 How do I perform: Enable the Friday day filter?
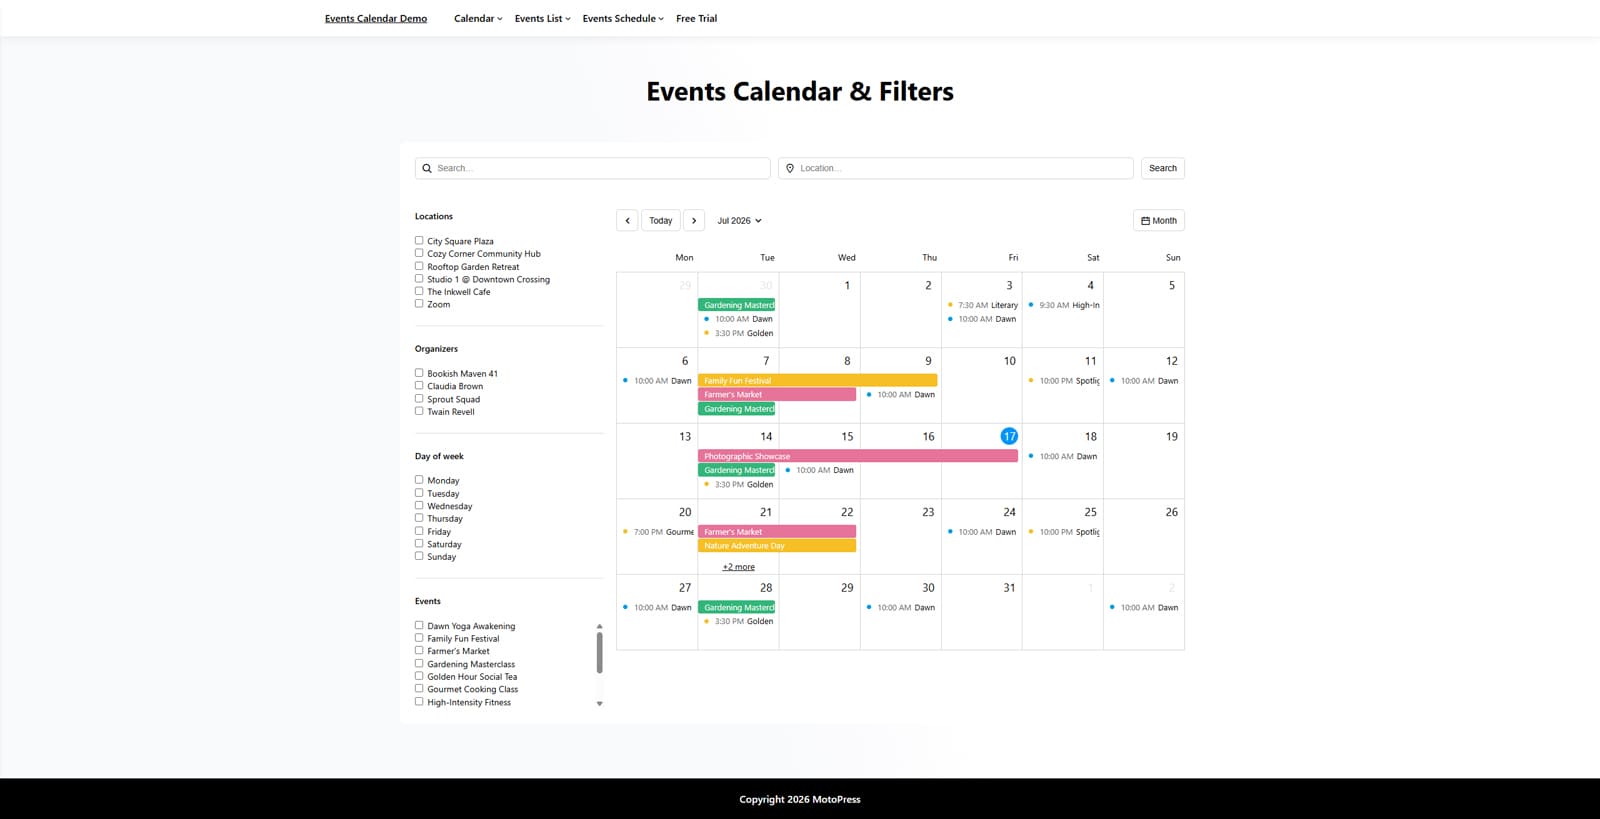[419, 531]
